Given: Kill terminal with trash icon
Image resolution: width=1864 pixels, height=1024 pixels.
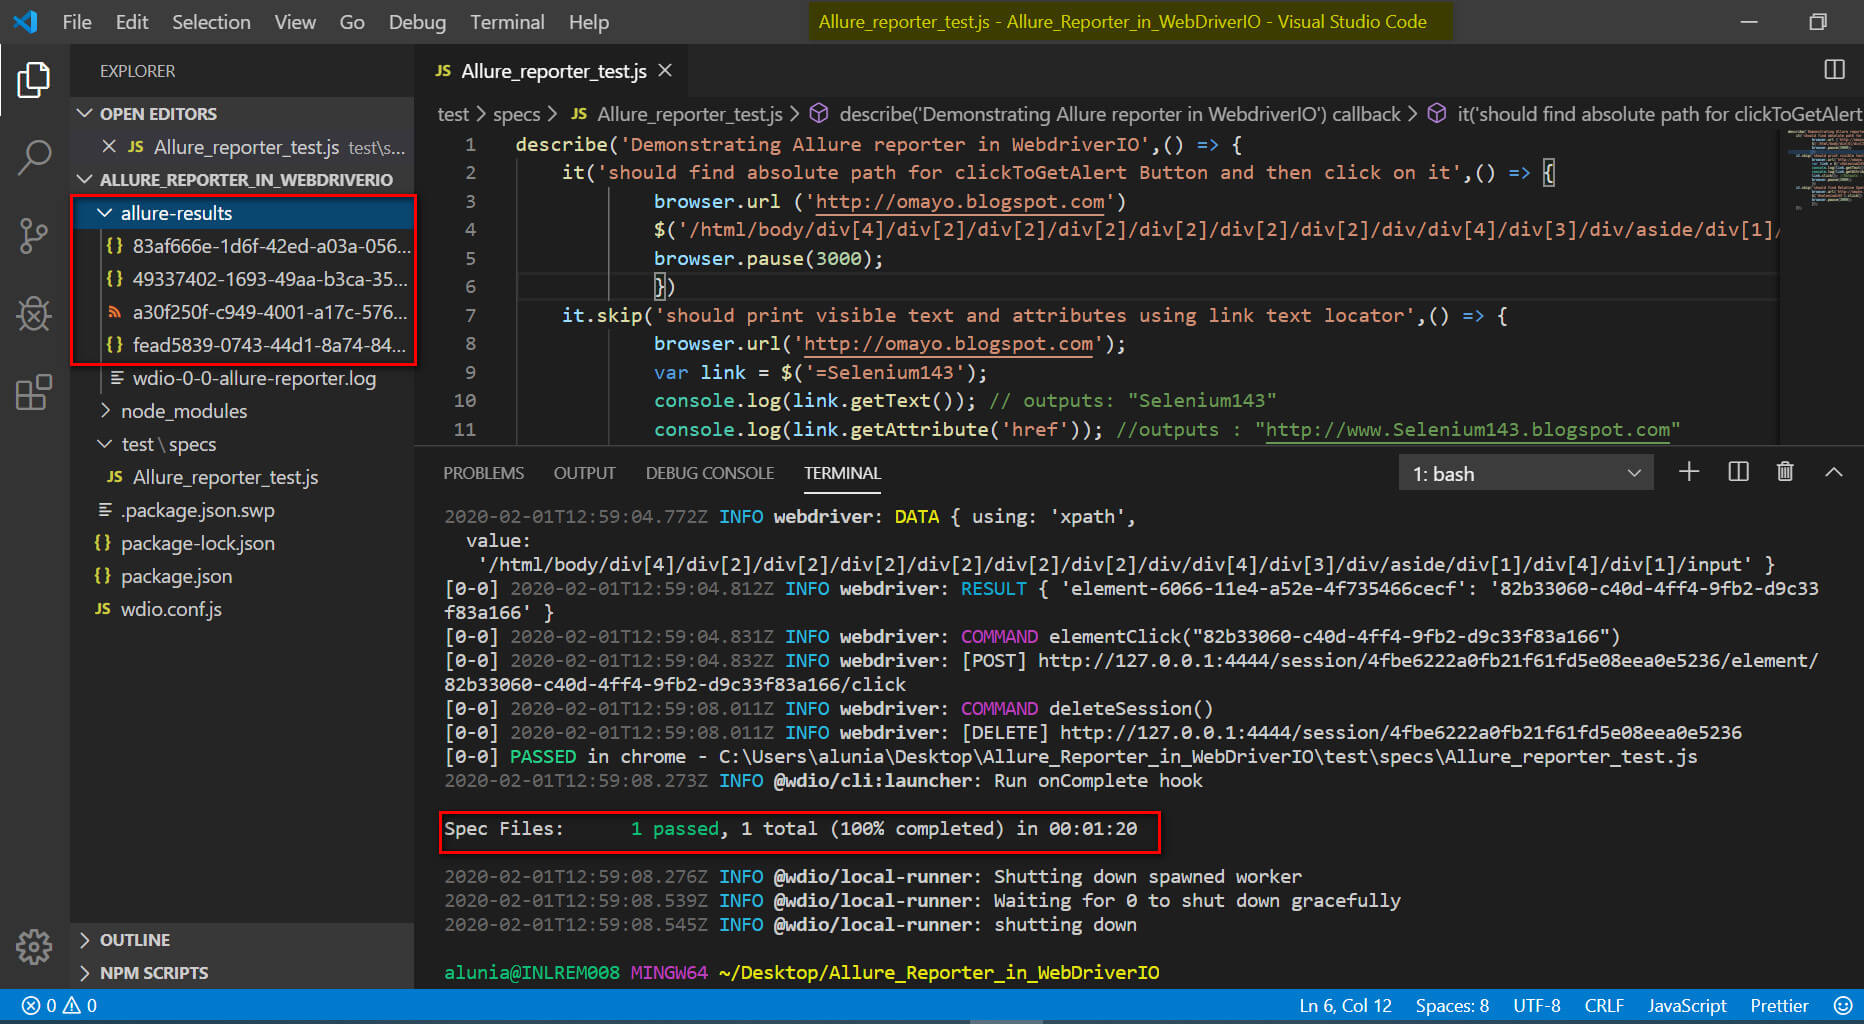Looking at the screenshot, I should pos(1785,472).
